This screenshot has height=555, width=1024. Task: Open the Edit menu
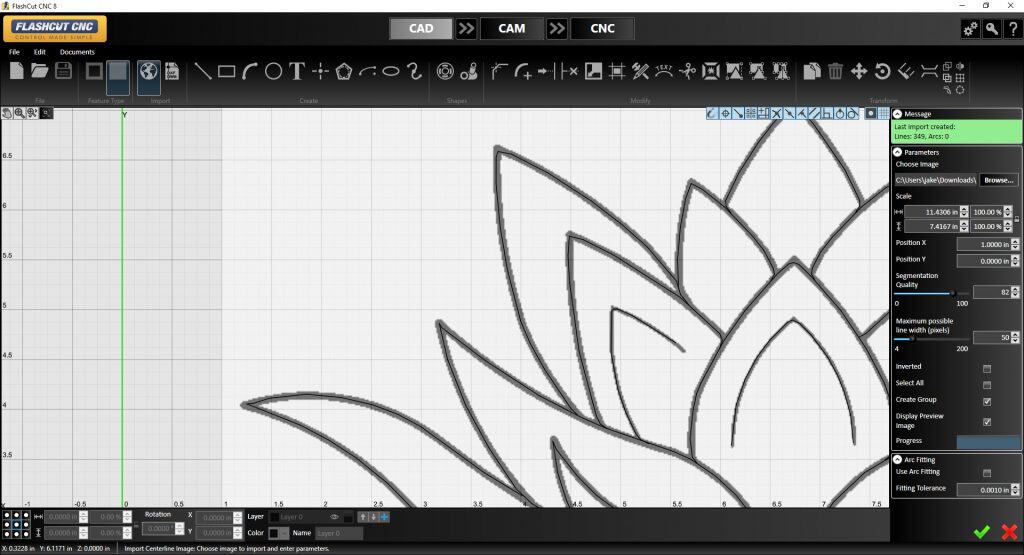[x=40, y=52]
